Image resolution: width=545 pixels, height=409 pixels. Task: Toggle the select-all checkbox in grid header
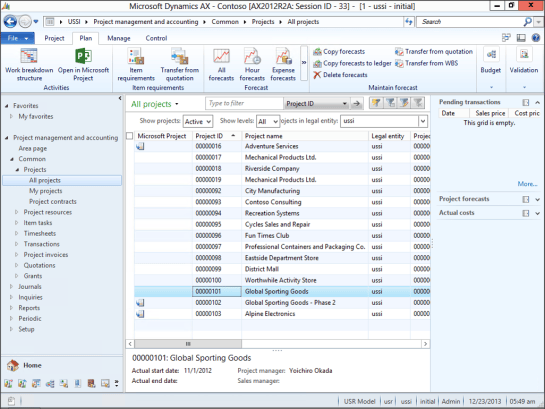click(x=129, y=136)
